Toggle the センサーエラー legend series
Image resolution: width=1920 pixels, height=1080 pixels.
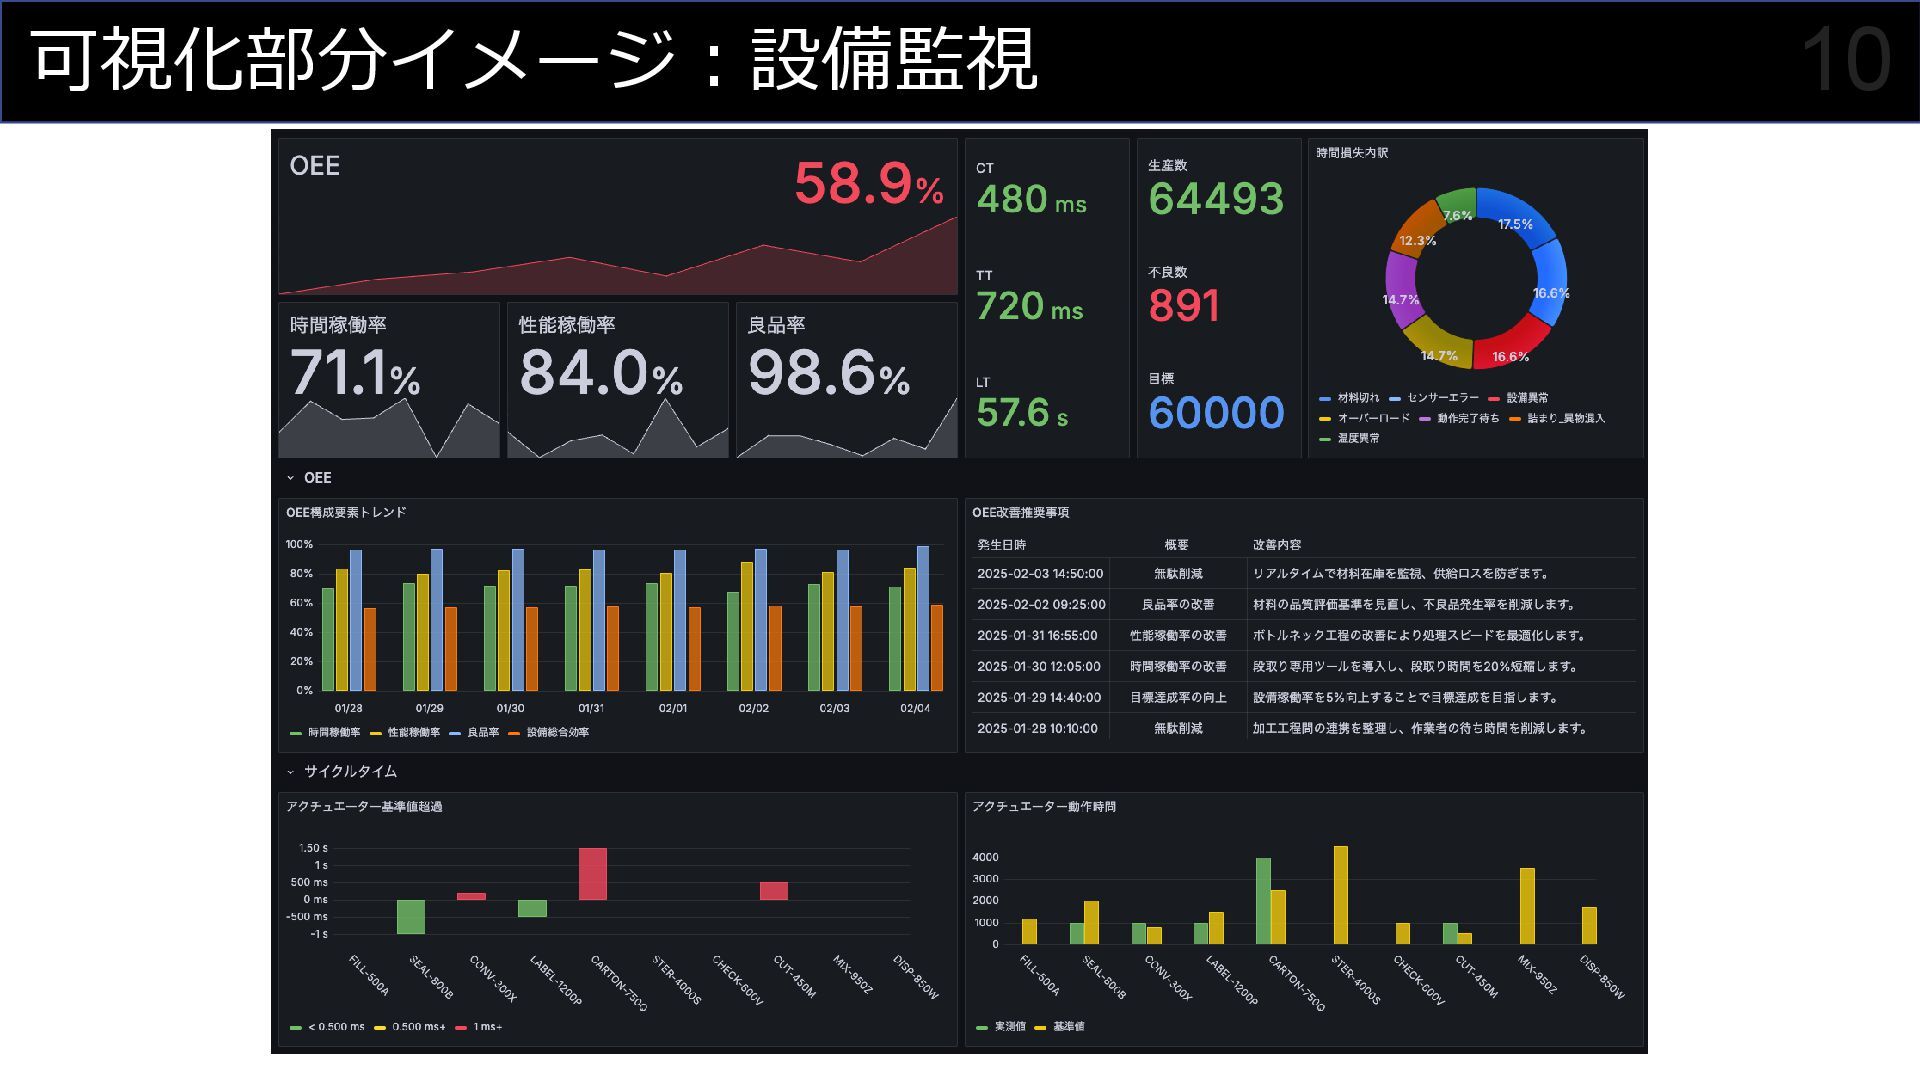[x=1442, y=398]
